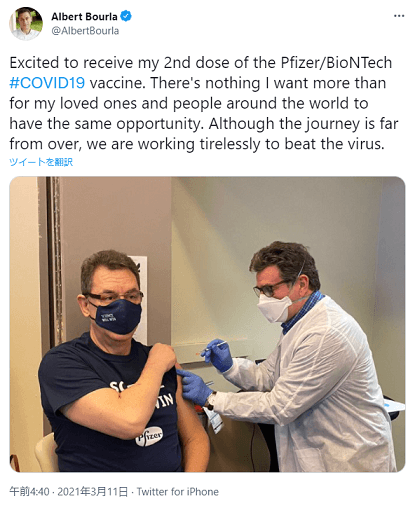Click the navy face mask in photo
This screenshot has width=415, height=508.
pos(117,317)
